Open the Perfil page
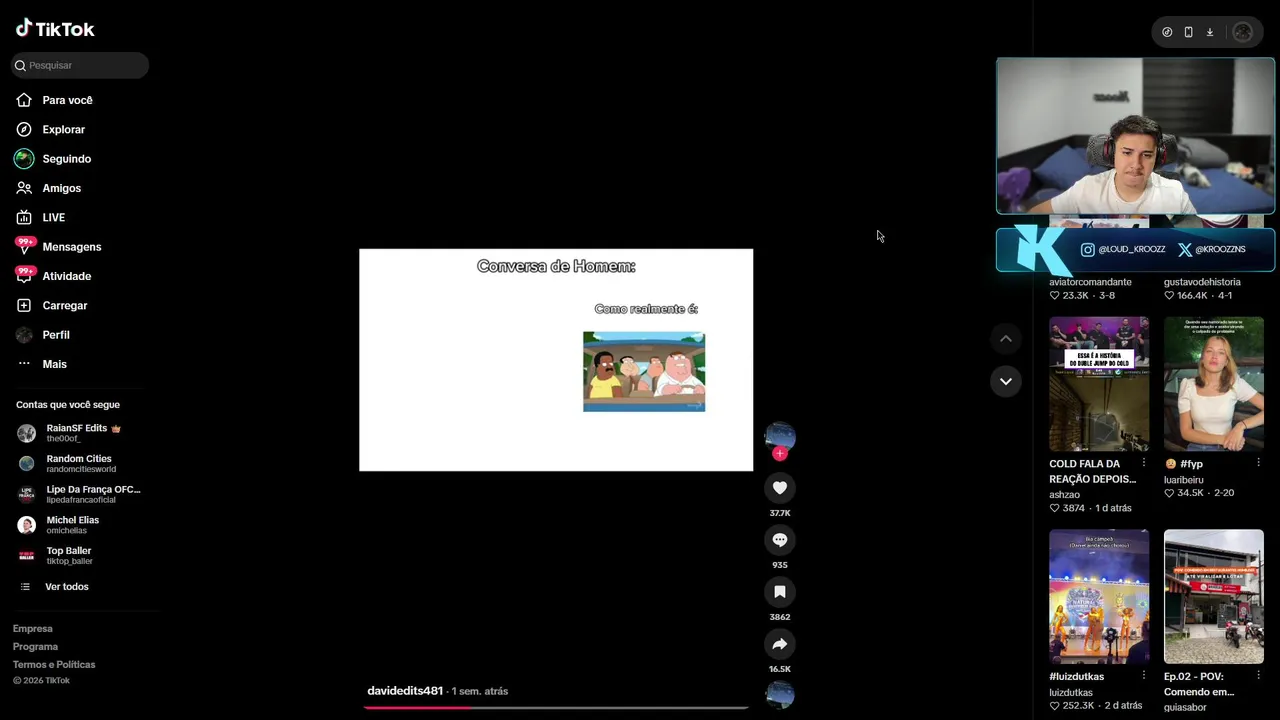 pyautogui.click(x=56, y=335)
